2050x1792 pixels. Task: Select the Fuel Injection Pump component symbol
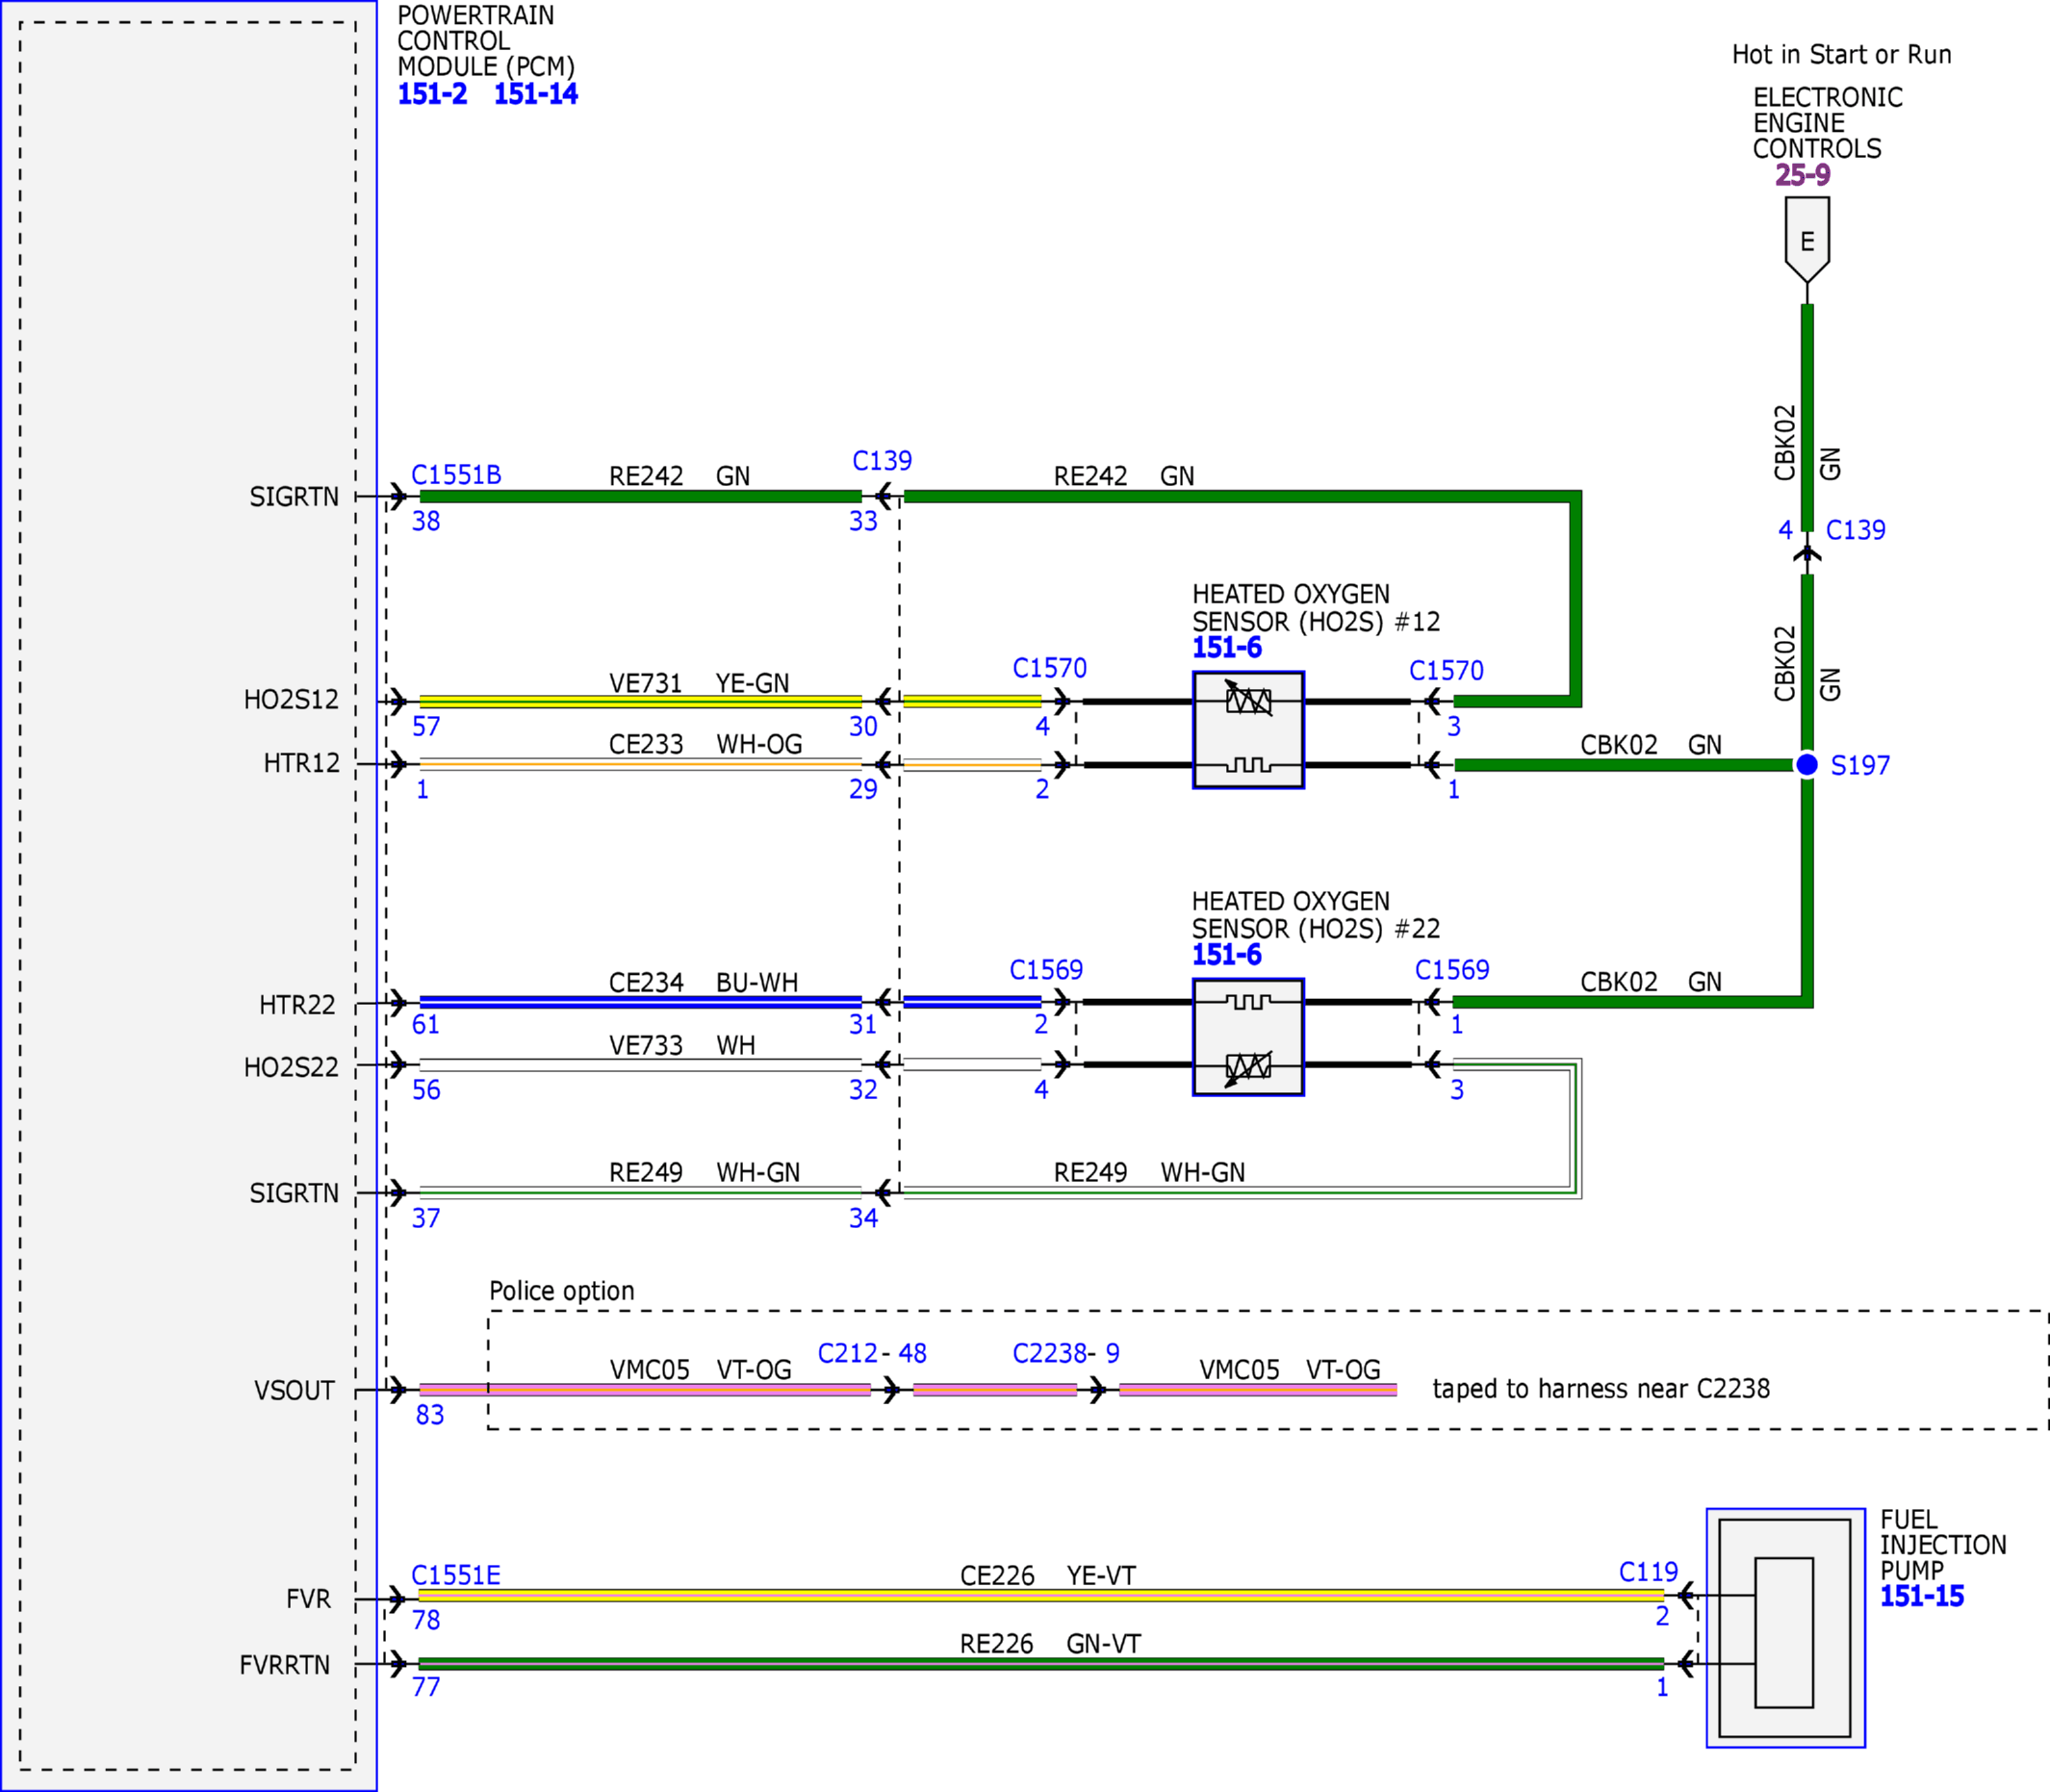[x=1785, y=1628]
